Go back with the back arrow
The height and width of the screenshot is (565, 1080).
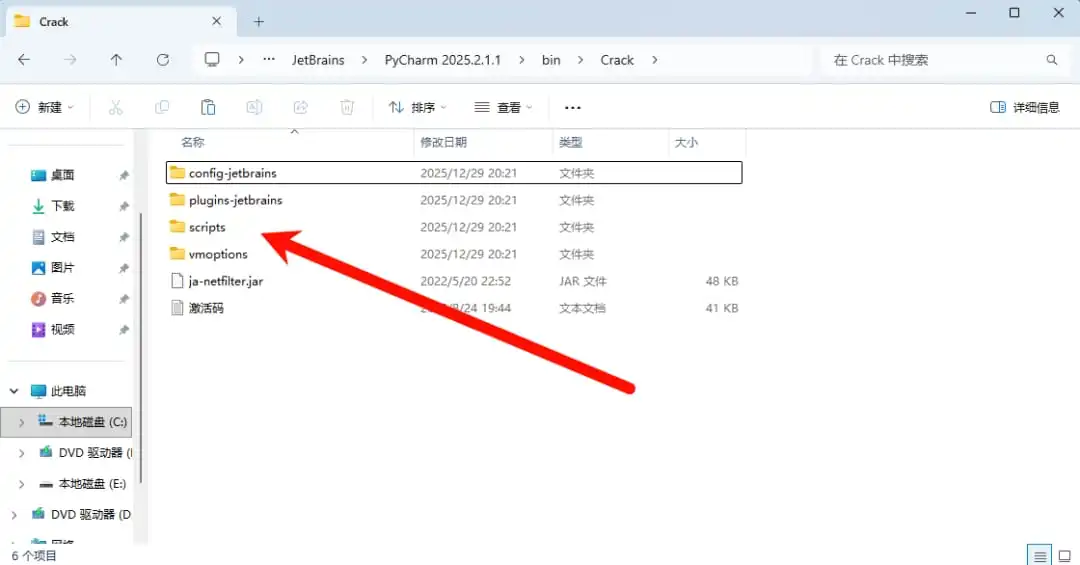pyautogui.click(x=24, y=60)
